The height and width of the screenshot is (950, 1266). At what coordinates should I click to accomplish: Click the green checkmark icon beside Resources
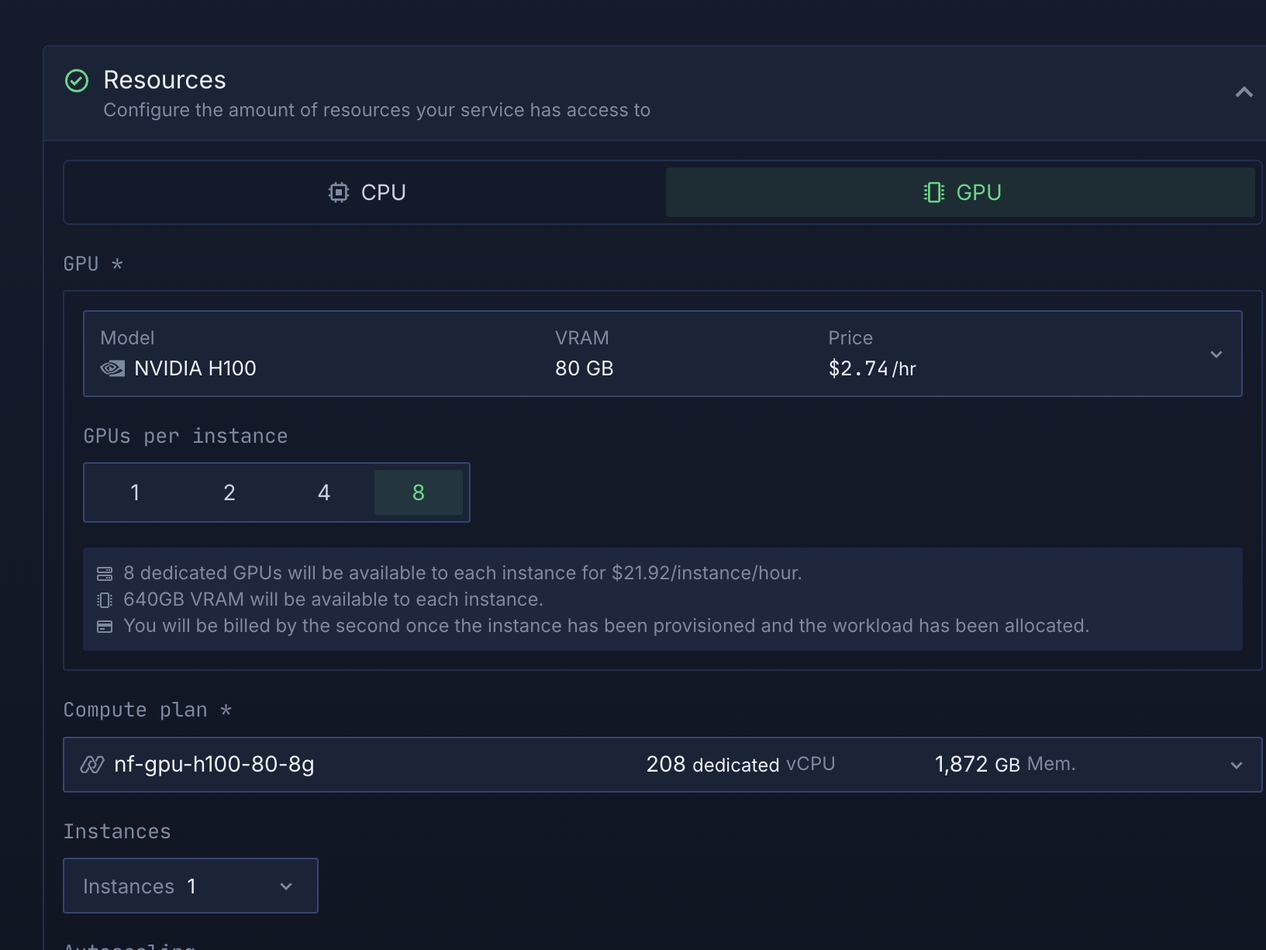point(77,81)
